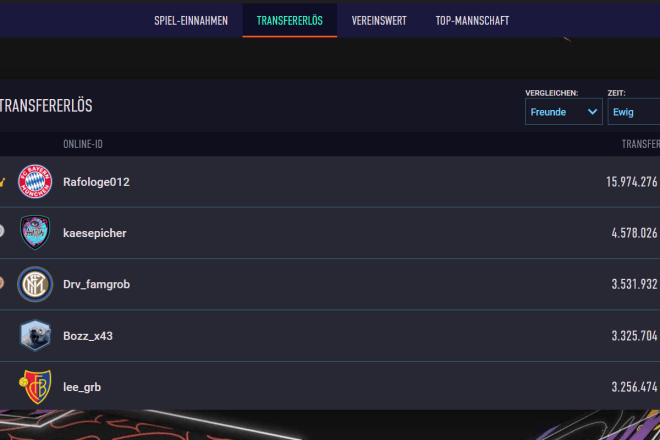Click the gold first-place rank medal
This screenshot has width=660, height=440.
tap(3, 182)
